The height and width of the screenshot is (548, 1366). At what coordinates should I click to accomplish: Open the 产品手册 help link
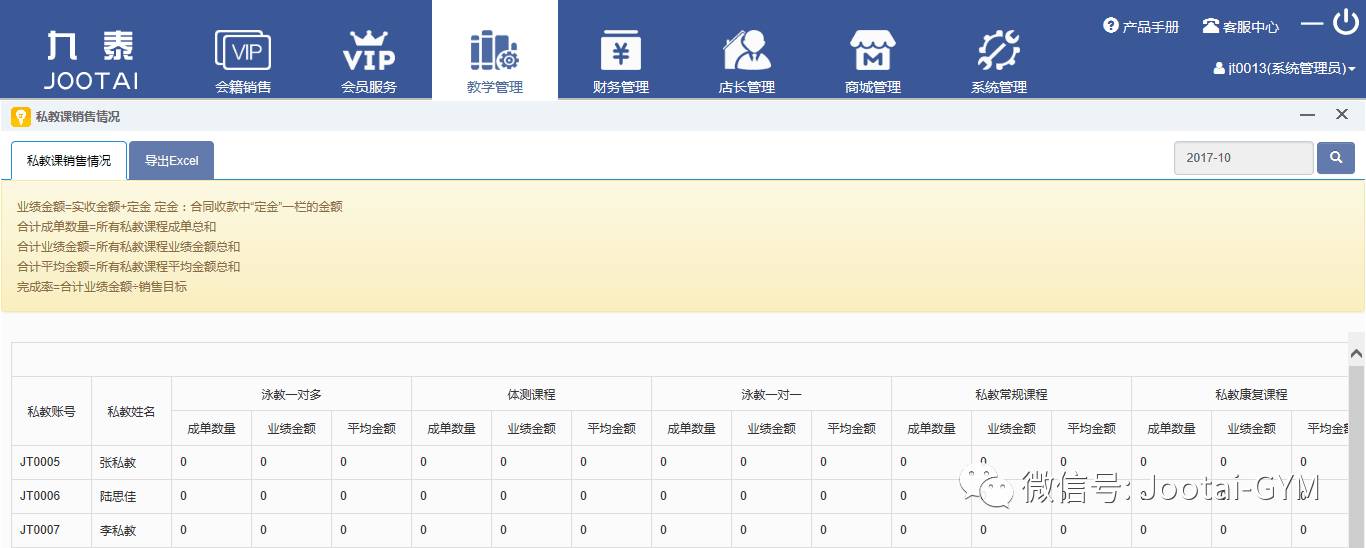1141,26
